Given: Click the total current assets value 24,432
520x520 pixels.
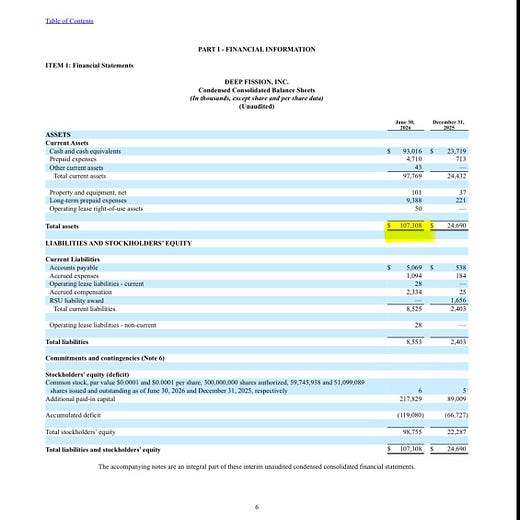Looking at the screenshot, I should coord(457,176).
